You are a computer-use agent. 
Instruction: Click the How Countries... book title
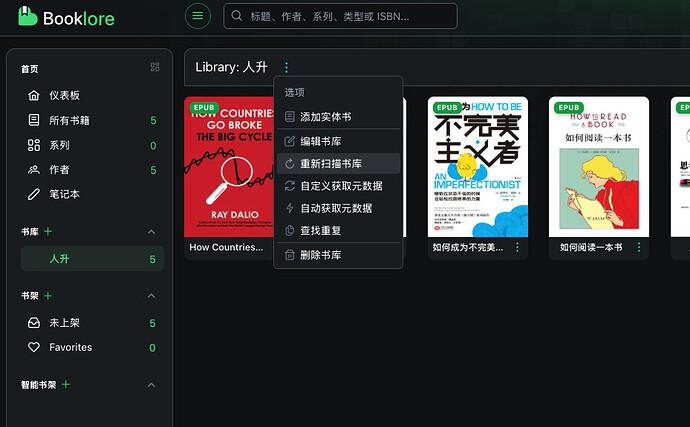click(226, 247)
